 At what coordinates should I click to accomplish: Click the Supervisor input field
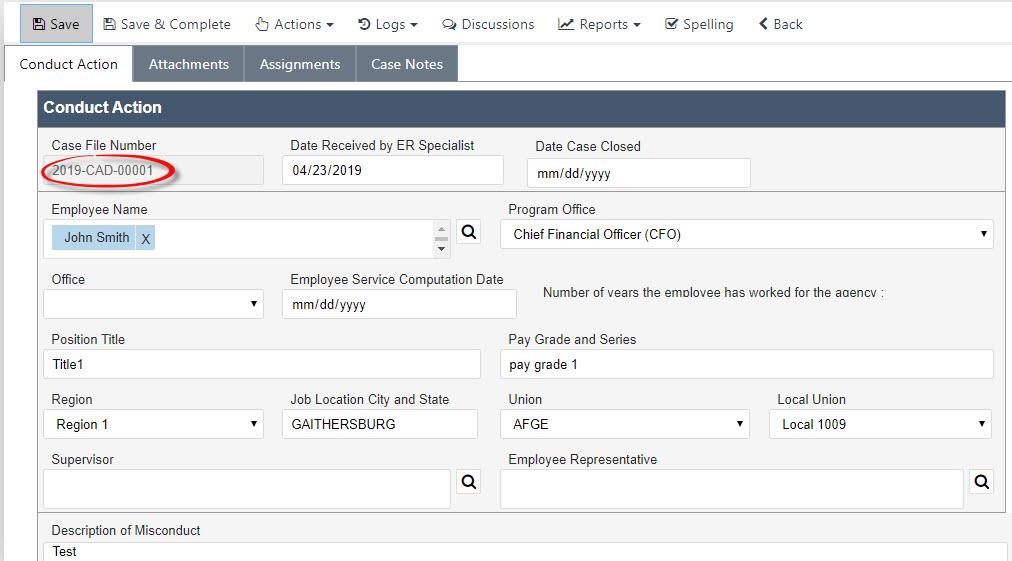(247, 489)
